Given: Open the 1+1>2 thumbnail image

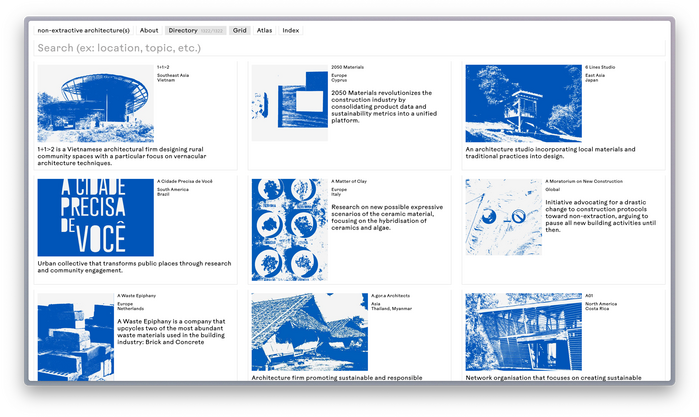Looking at the screenshot, I should click(x=95, y=103).
